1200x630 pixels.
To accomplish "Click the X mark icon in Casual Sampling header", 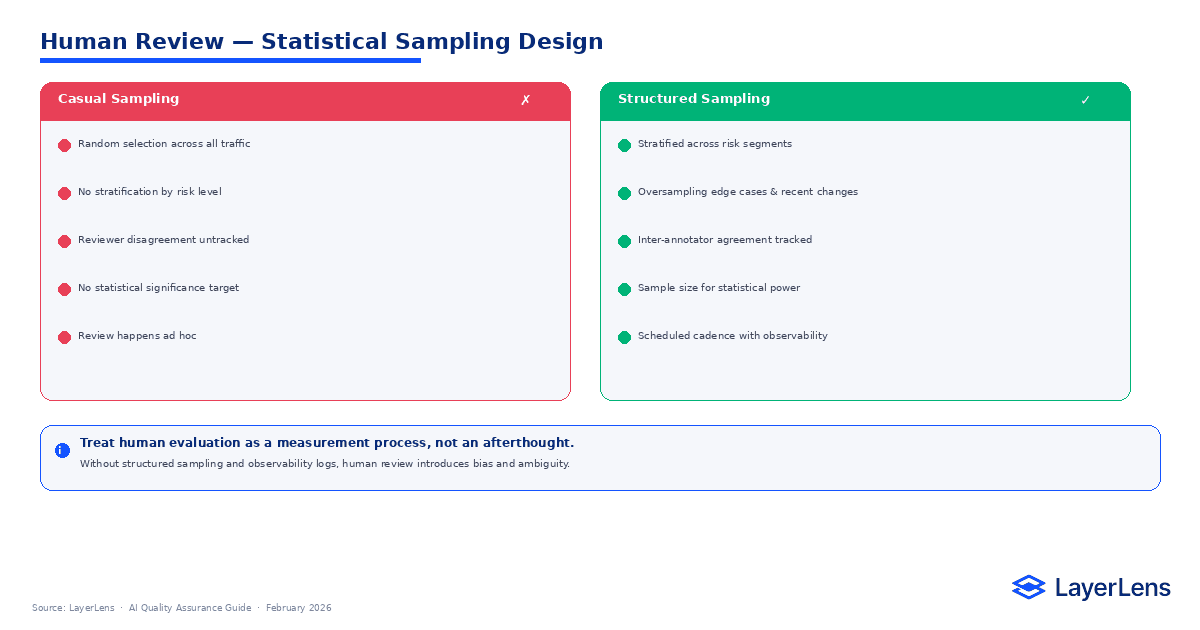I will coord(525,100).
